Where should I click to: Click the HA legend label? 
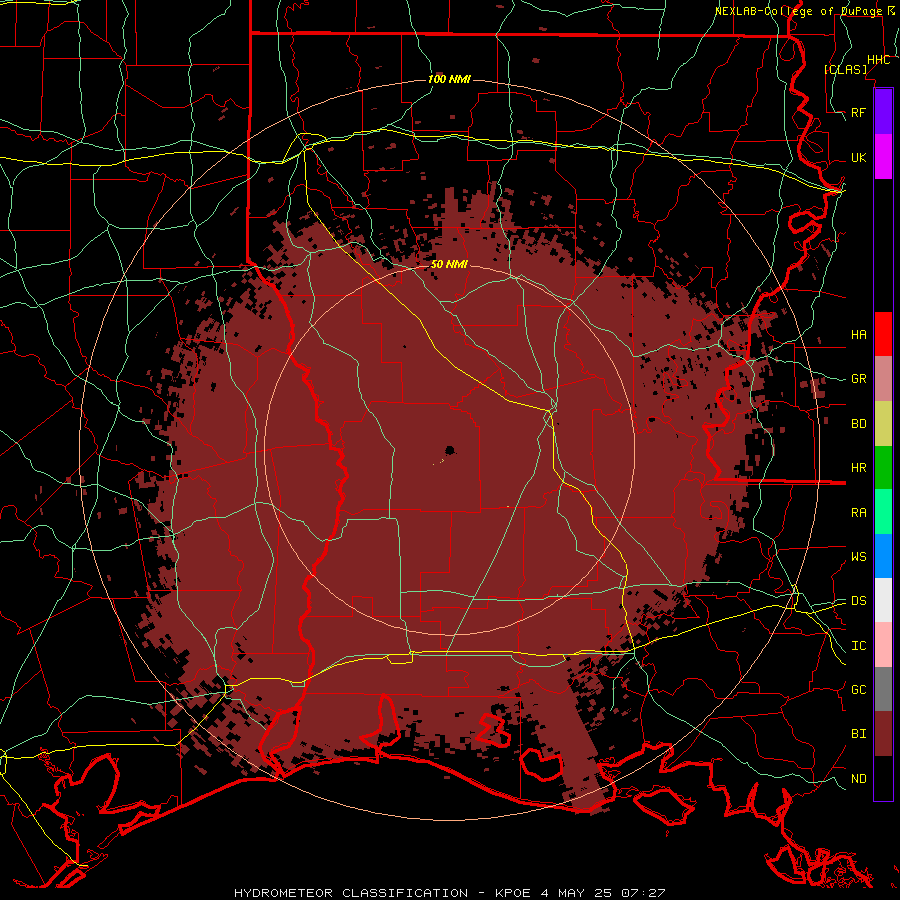click(x=858, y=334)
